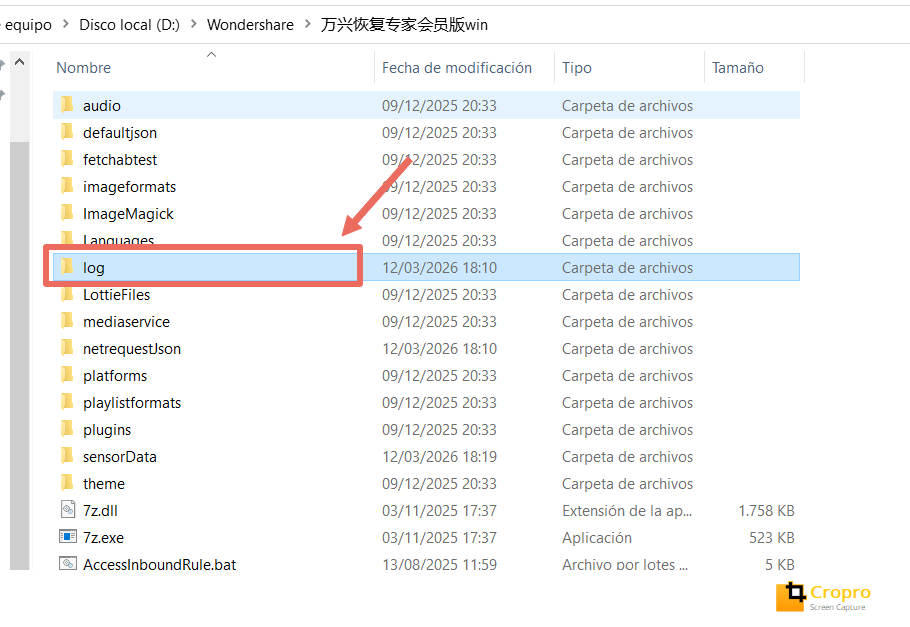Image resolution: width=910 pixels, height=627 pixels.
Task: Open the breadcrumb chevron after Disco local (D:)
Action: pyautogui.click(x=193, y=24)
